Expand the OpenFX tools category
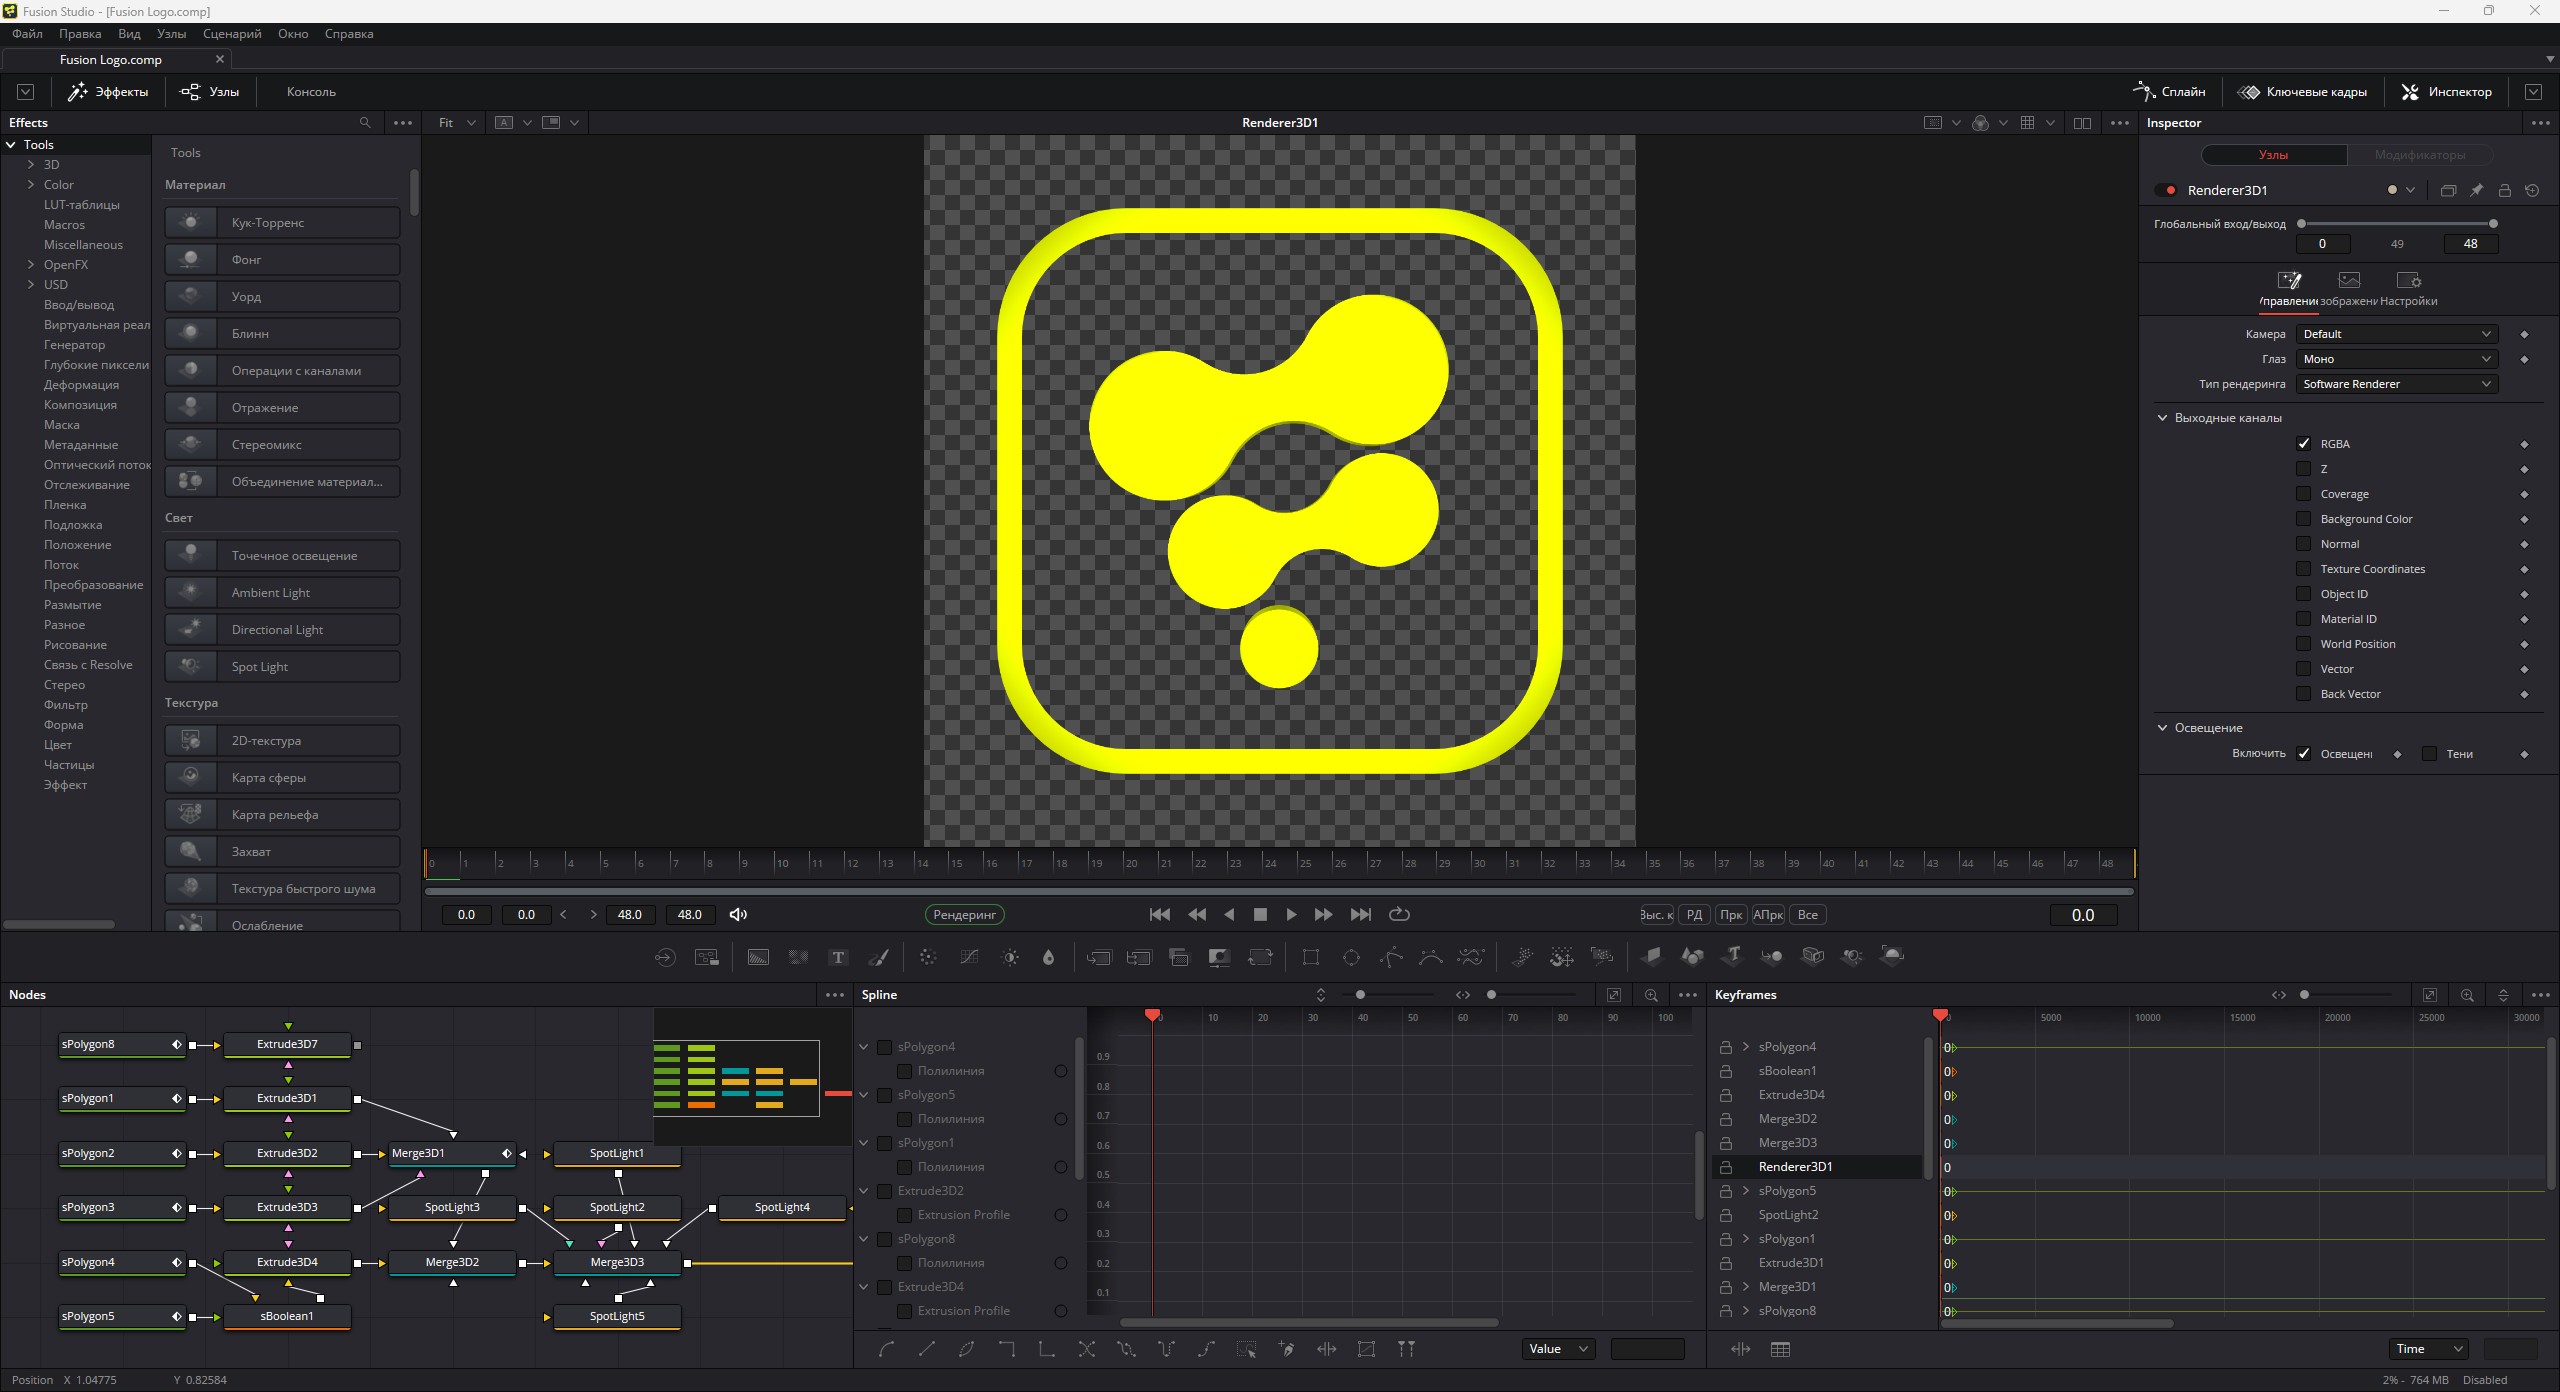The height and width of the screenshot is (1392, 2560). tap(31, 265)
